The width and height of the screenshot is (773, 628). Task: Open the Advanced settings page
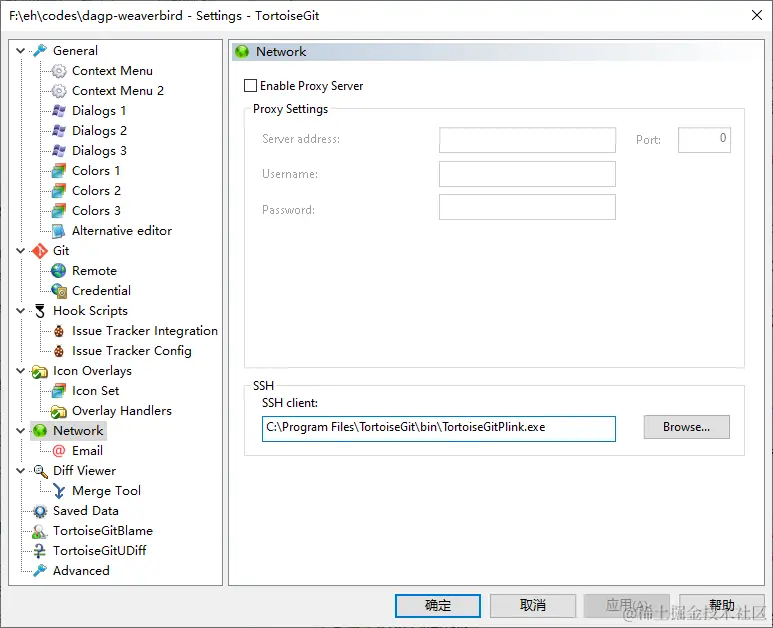81,571
